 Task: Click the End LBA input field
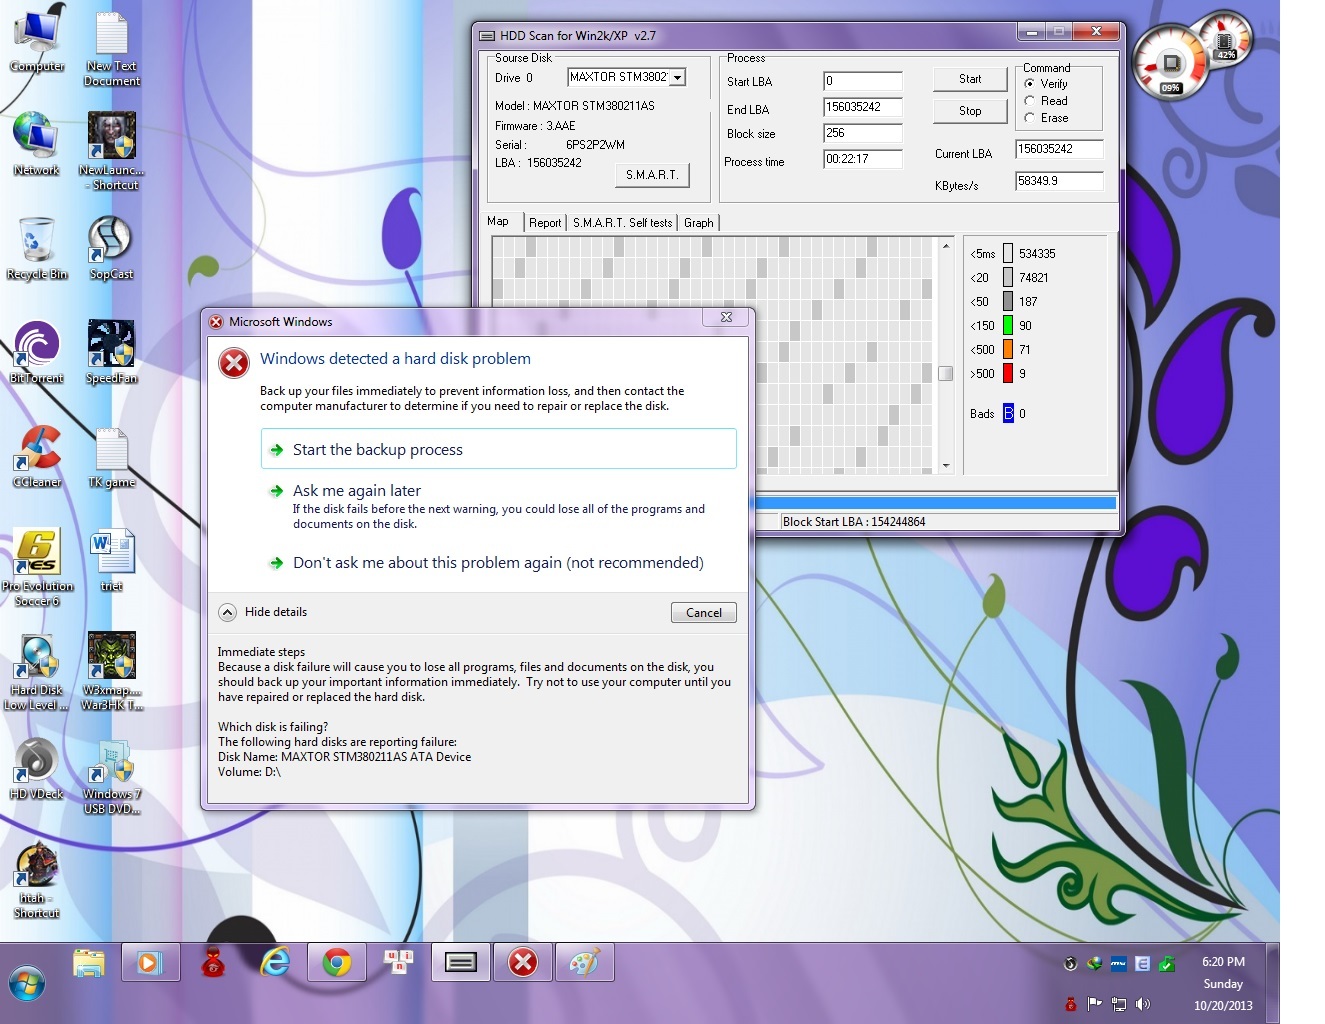863,107
